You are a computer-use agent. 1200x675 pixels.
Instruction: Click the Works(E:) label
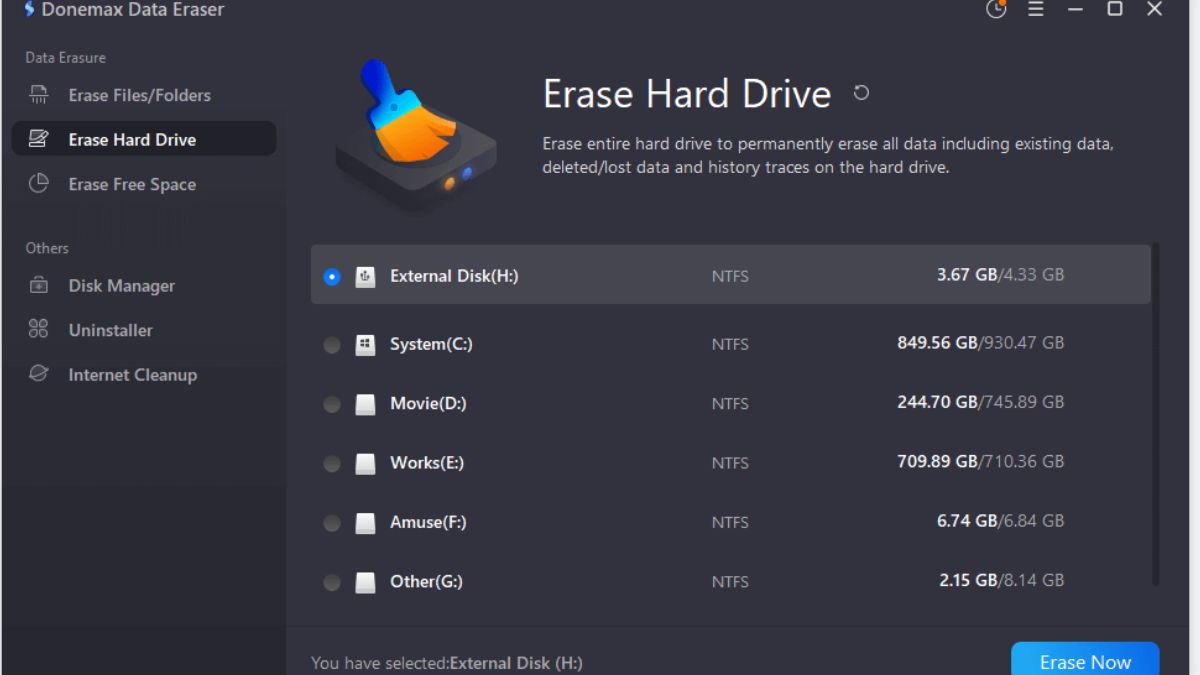pos(427,463)
